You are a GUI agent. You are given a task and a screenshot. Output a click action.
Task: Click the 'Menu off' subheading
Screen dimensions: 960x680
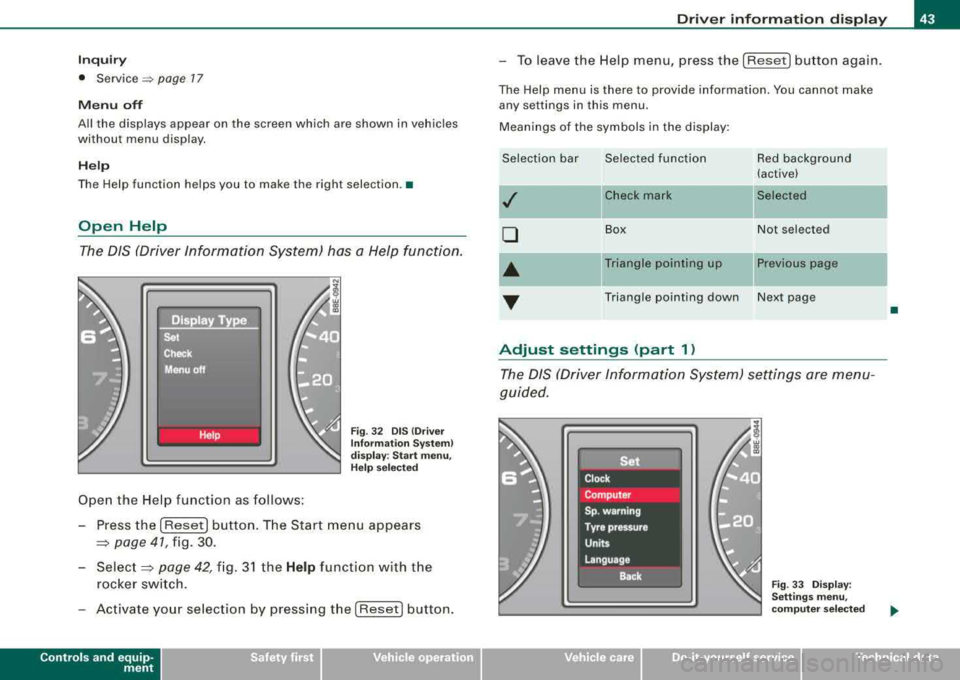110,105
